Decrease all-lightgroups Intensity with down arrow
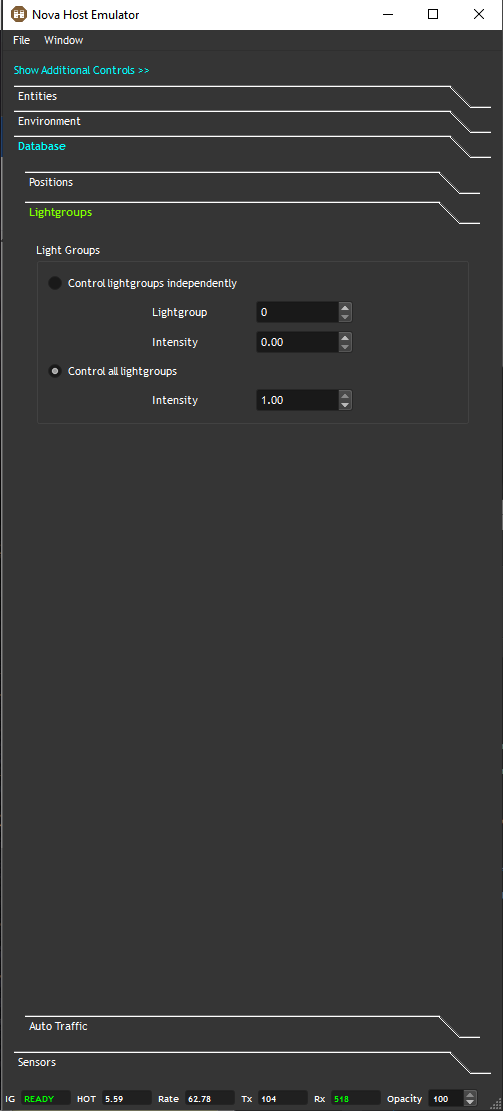The width and height of the screenshot is (503, 1111). point(344,405)
